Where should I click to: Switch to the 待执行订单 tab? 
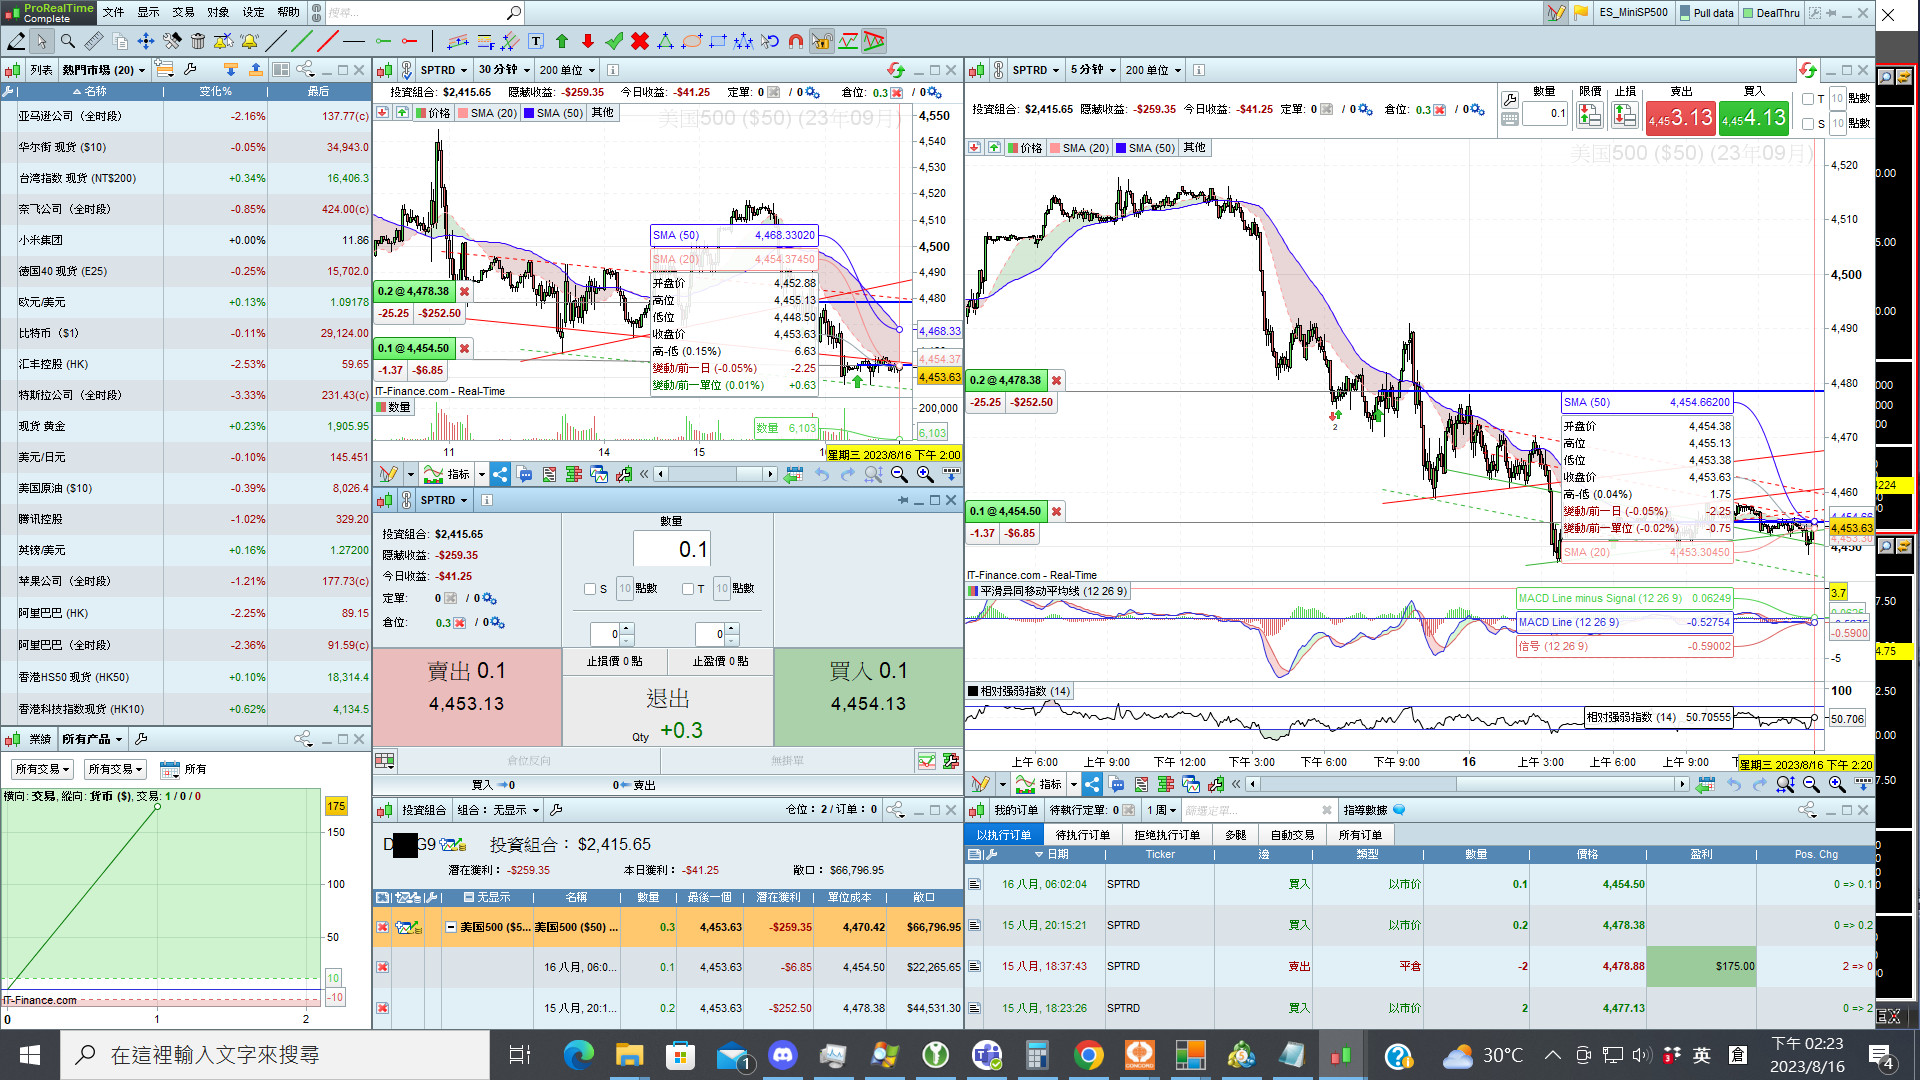1082,835
